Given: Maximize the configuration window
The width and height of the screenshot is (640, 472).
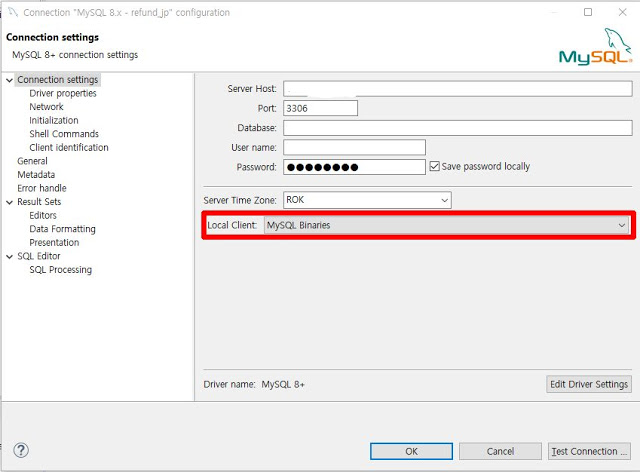Looking at the screenshot, I should click(x=588, y=12).
